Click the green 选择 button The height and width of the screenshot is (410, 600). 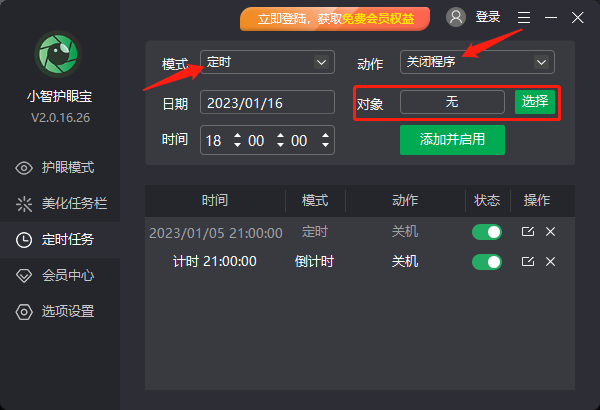pyautogui.click(x=535, y=102)
